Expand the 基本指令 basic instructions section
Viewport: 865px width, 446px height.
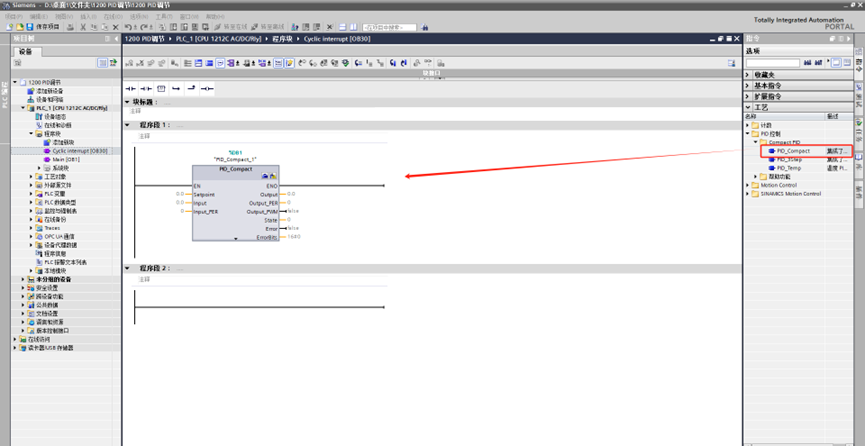pyautogui.click(x=748, y=86)
